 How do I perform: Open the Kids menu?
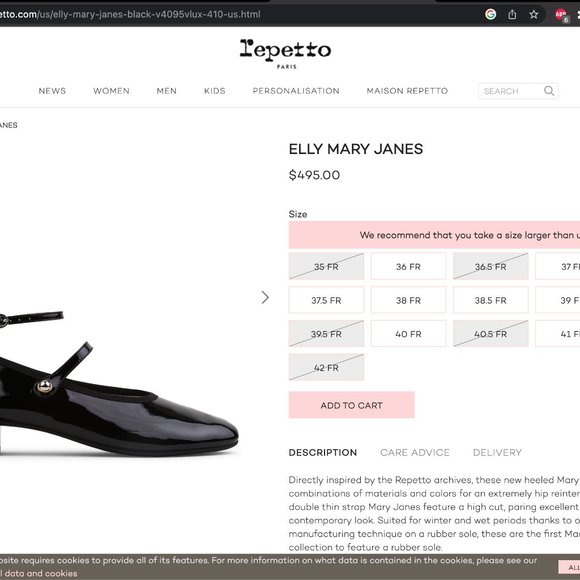[x=215, y=91]
